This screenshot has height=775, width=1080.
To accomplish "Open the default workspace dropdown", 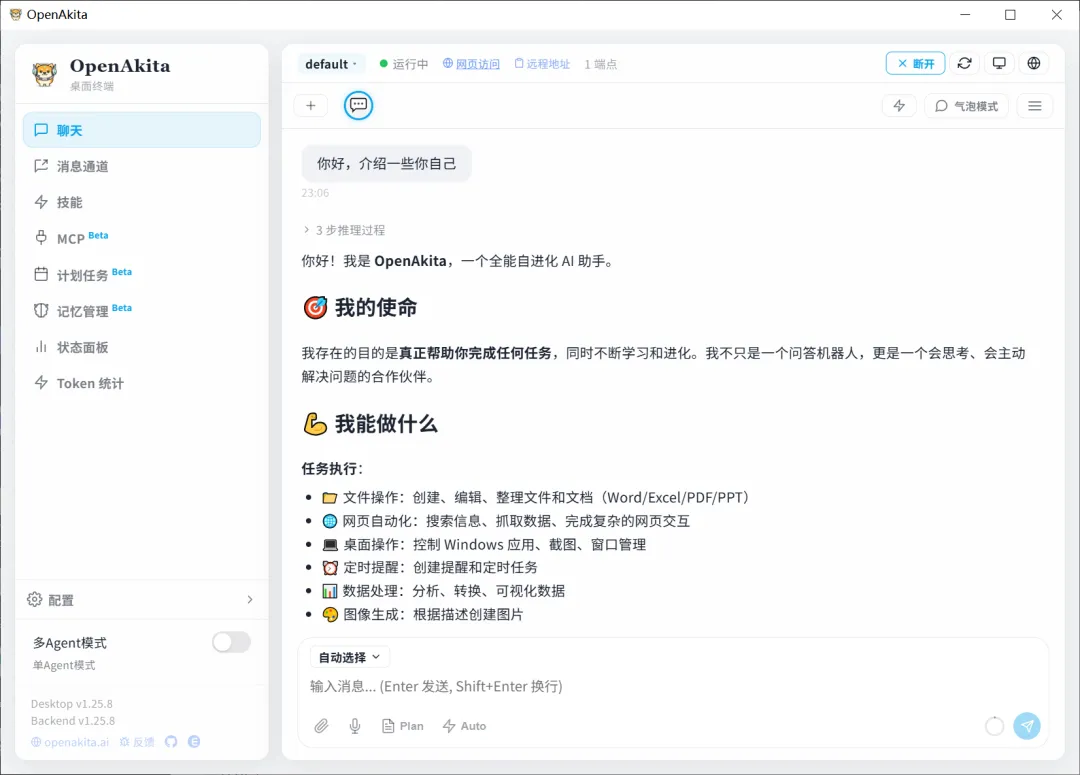I will 331,64.
